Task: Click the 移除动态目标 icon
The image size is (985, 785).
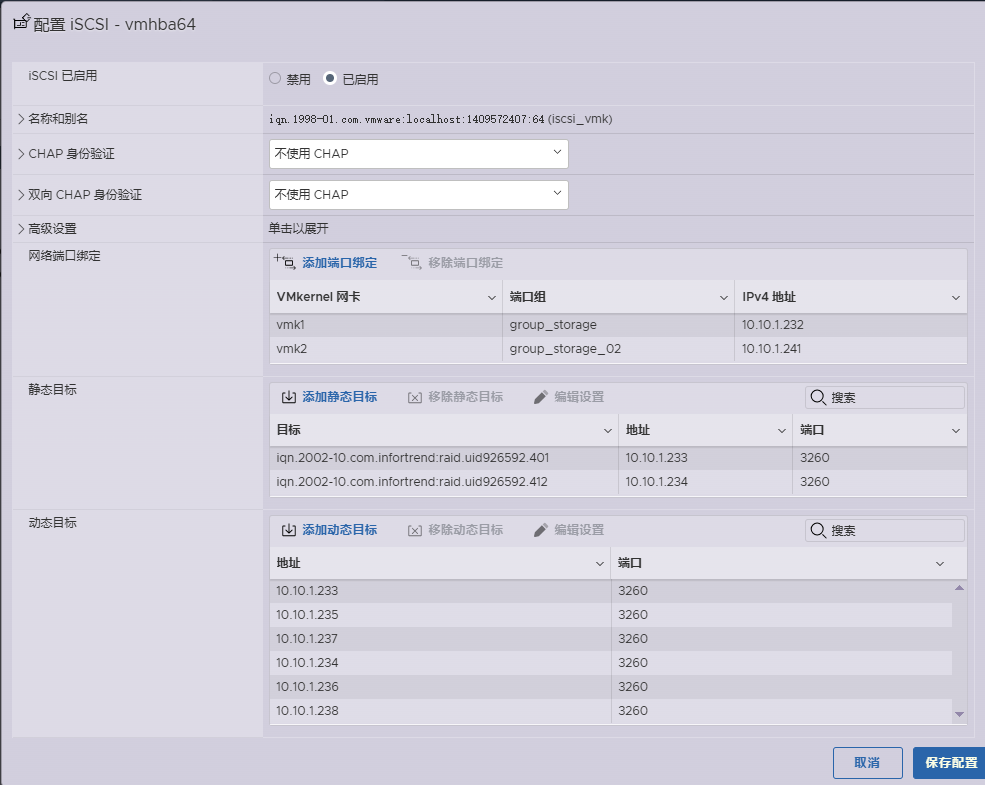Action: coord(413,529)
